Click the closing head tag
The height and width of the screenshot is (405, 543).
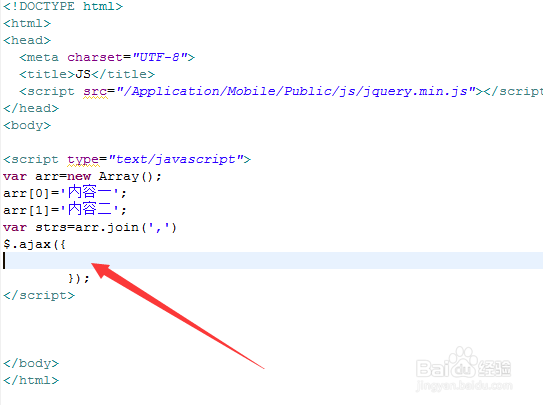click(31, 108)
